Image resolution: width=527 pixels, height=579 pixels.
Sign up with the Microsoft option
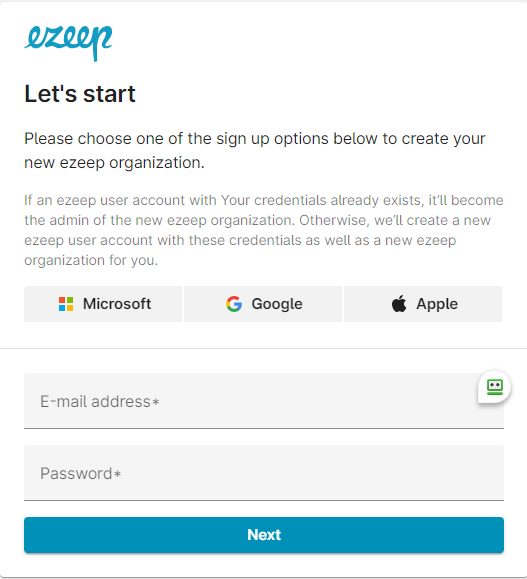[103, 304]
